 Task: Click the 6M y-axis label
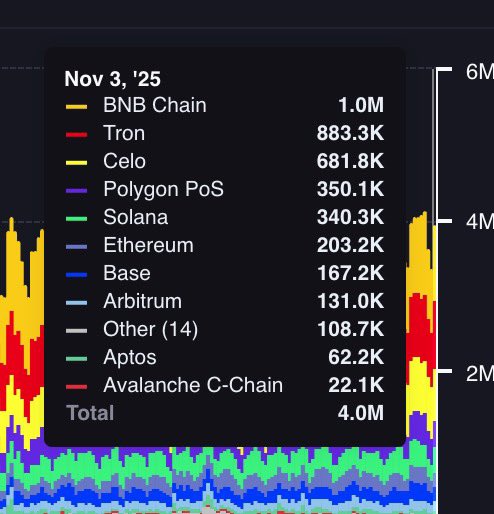pyautogui.click(x=480, y=72)
